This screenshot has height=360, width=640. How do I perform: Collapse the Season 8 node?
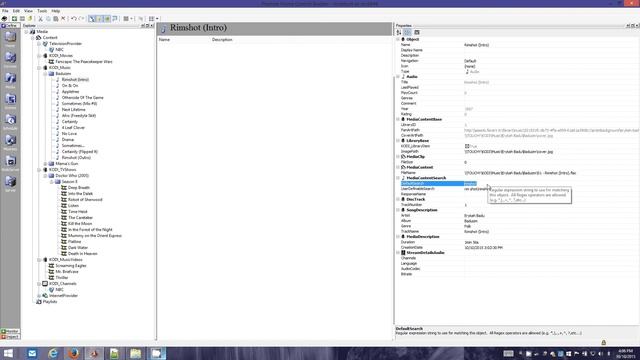[51, 182]
